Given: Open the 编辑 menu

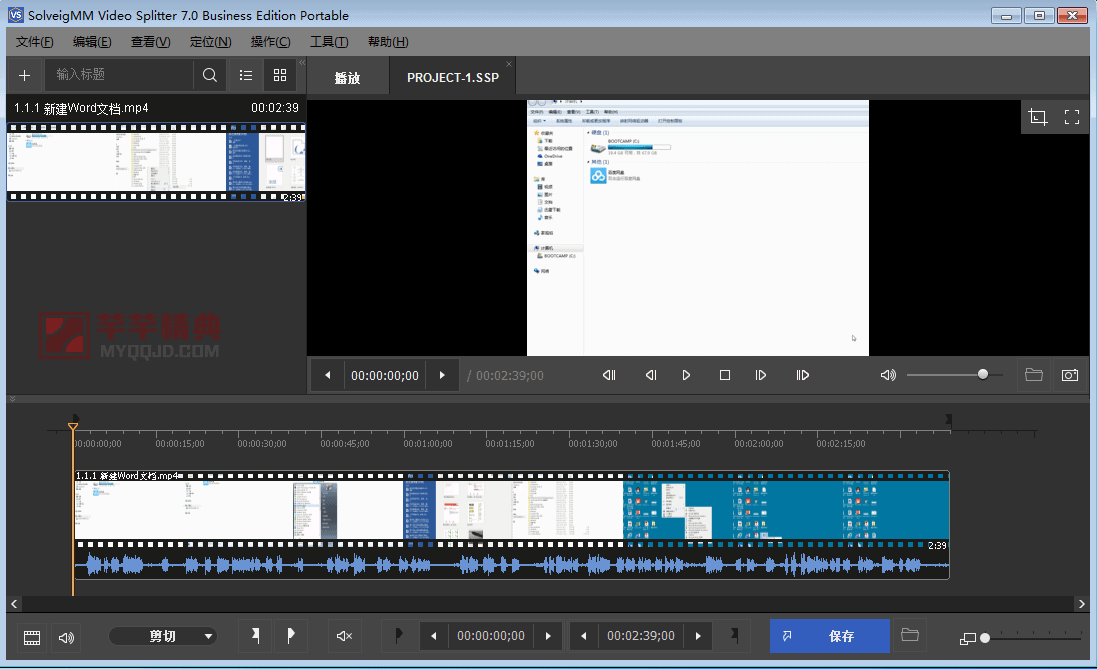Looking at the screenshot, I should click(x=92, y=42).
